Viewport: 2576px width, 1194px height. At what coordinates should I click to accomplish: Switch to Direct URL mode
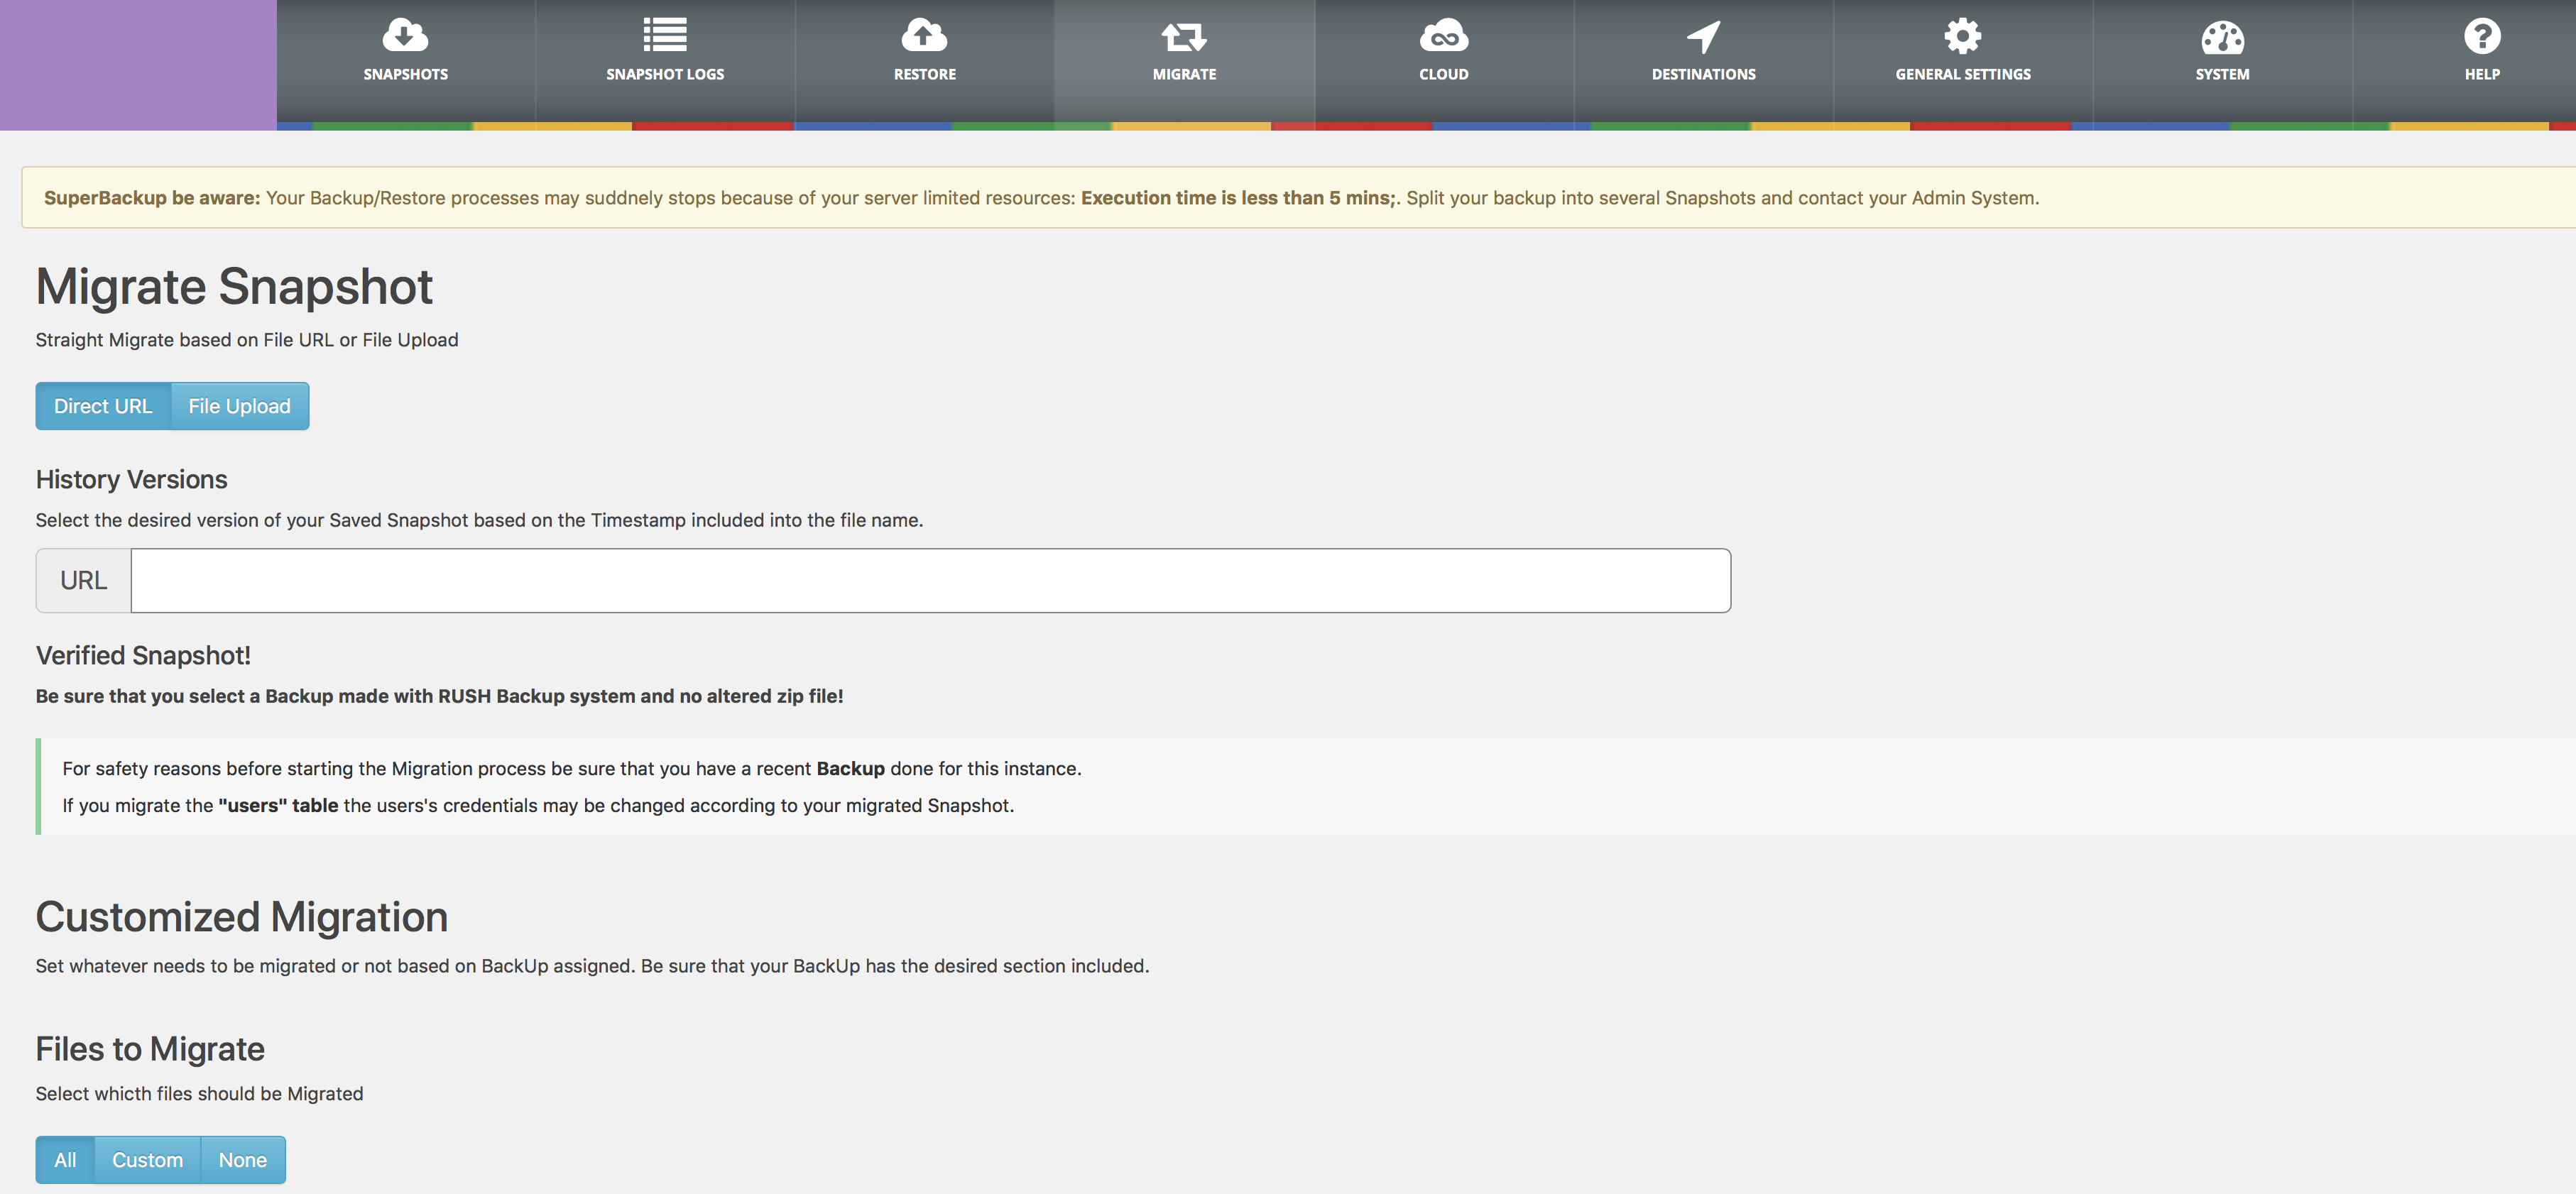[103, 406]
